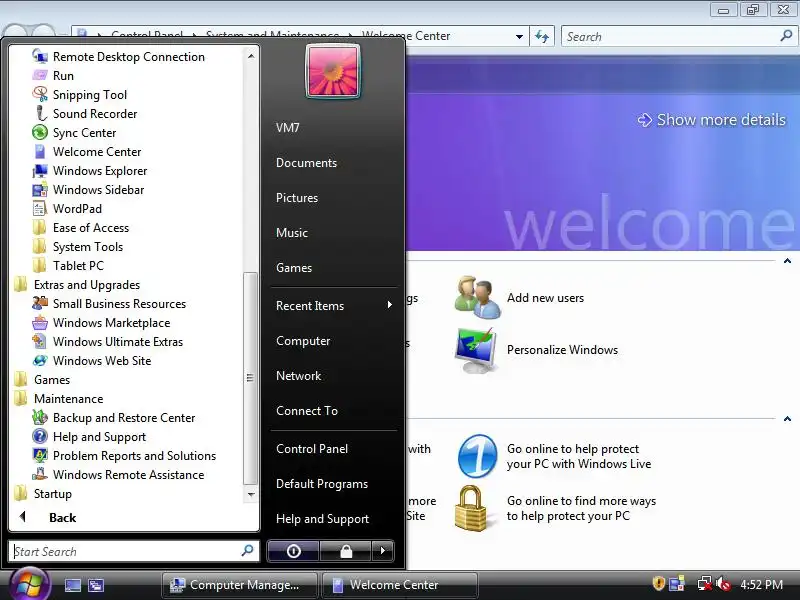This screenshot has width=800, height=600.
Task: Open Pictures from Start menu
Action: (297, 197)
